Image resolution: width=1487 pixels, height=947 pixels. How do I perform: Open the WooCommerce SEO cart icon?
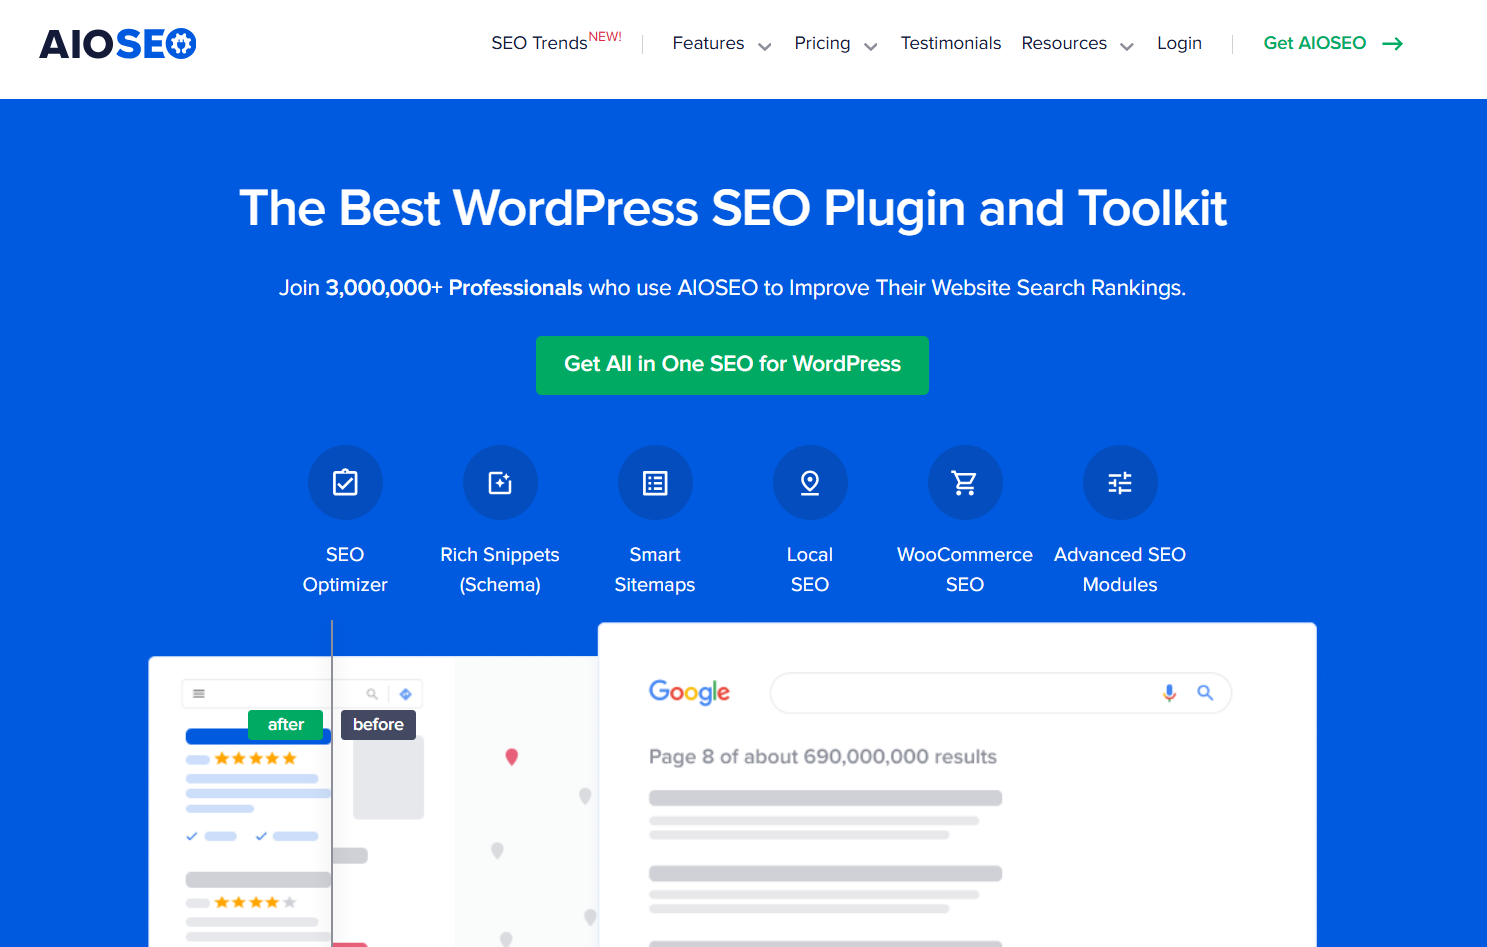(x=965, y=483)
